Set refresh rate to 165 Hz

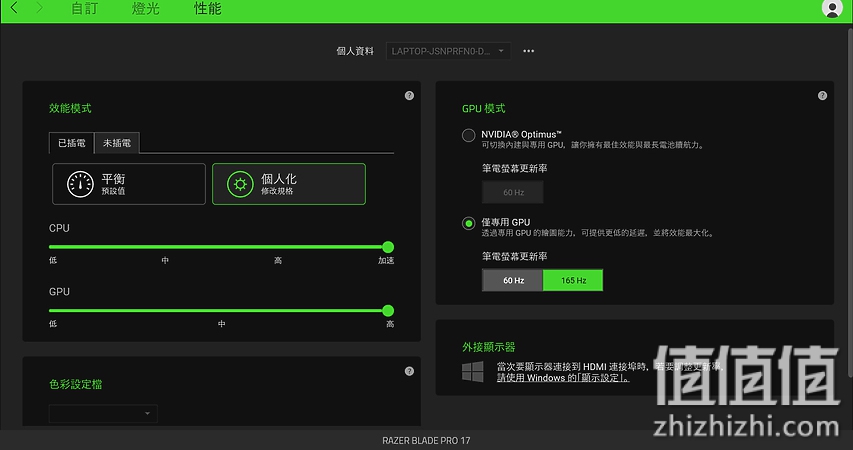[573, 280]
